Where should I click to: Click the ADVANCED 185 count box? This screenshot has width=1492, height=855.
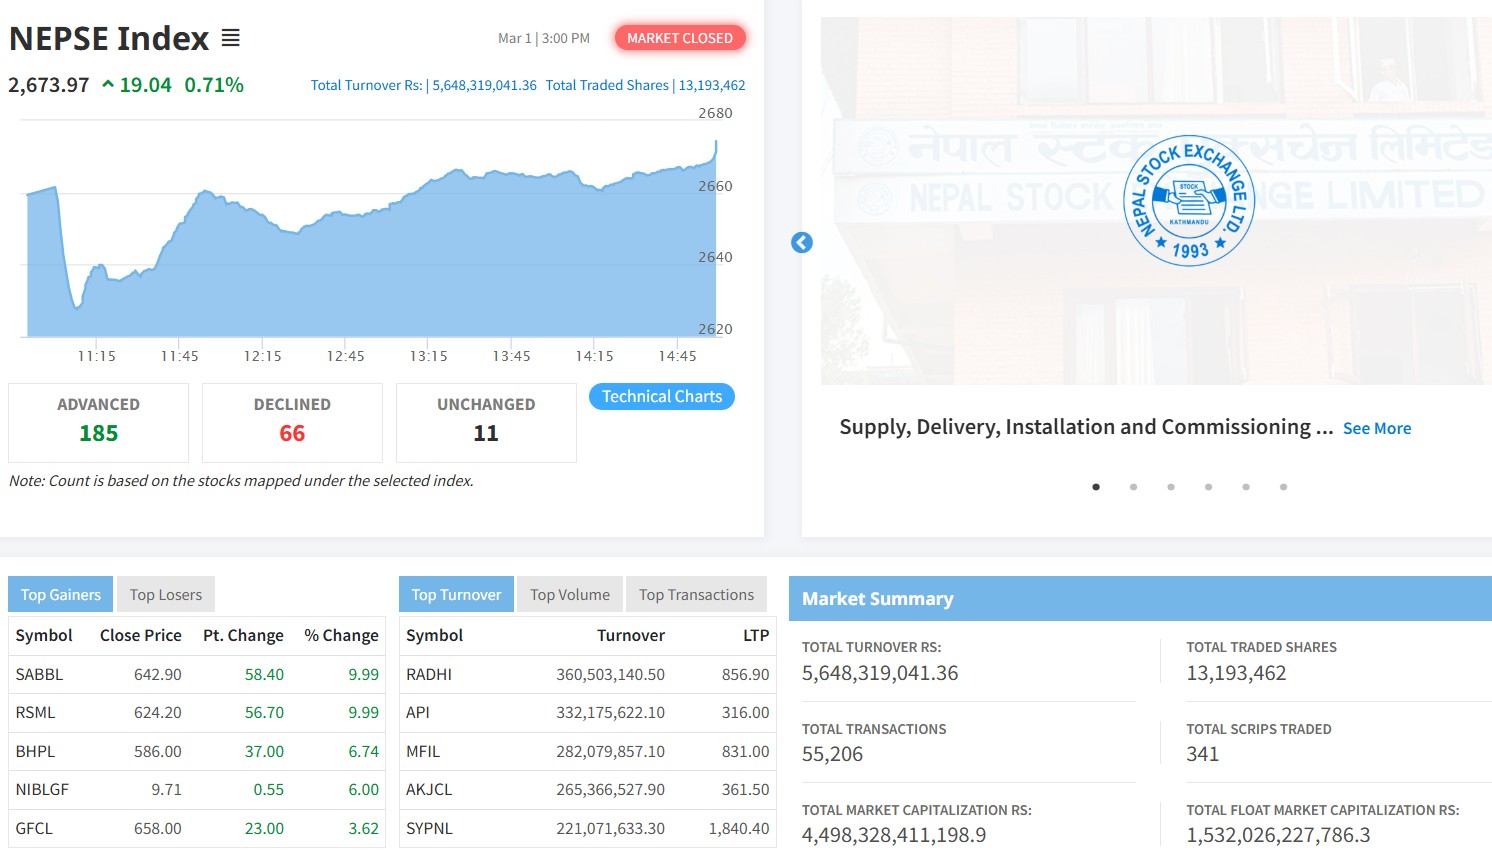click(x=98, y=422)
